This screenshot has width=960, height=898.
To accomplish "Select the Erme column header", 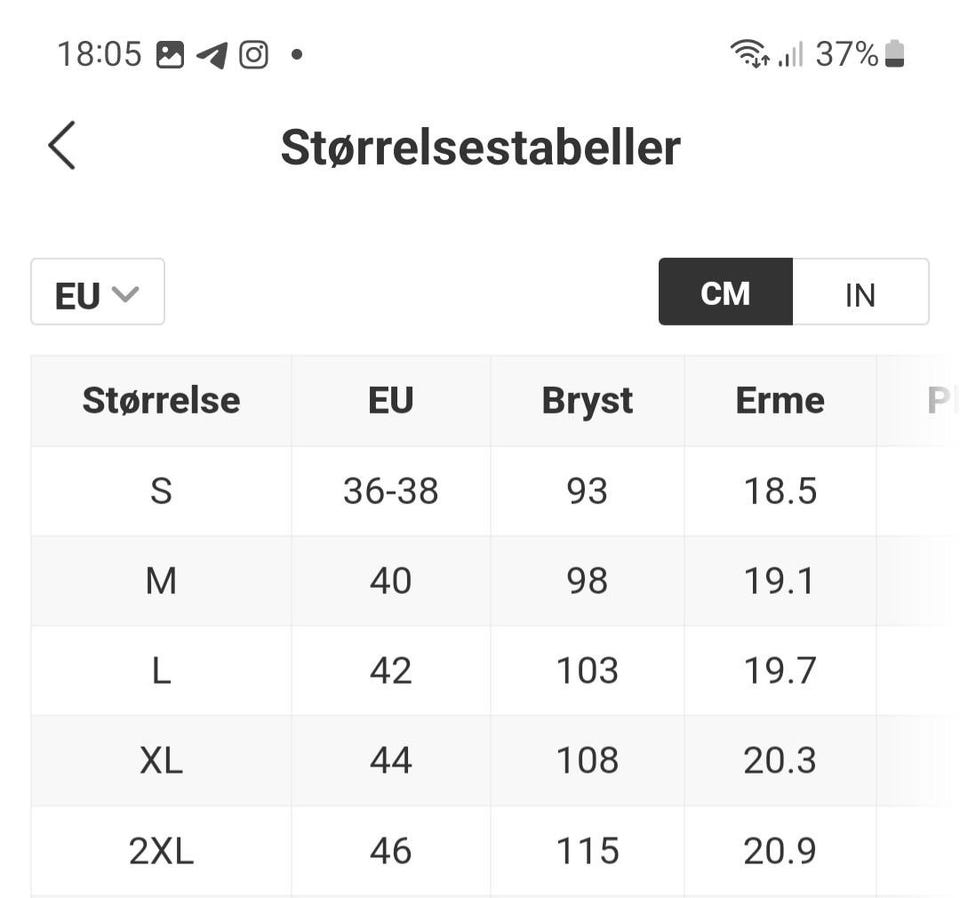I will coord(780,401).
